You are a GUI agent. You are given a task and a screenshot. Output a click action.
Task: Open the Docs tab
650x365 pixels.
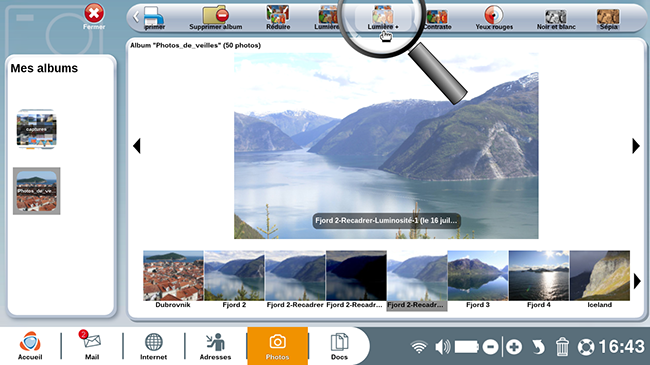[339, 346]
